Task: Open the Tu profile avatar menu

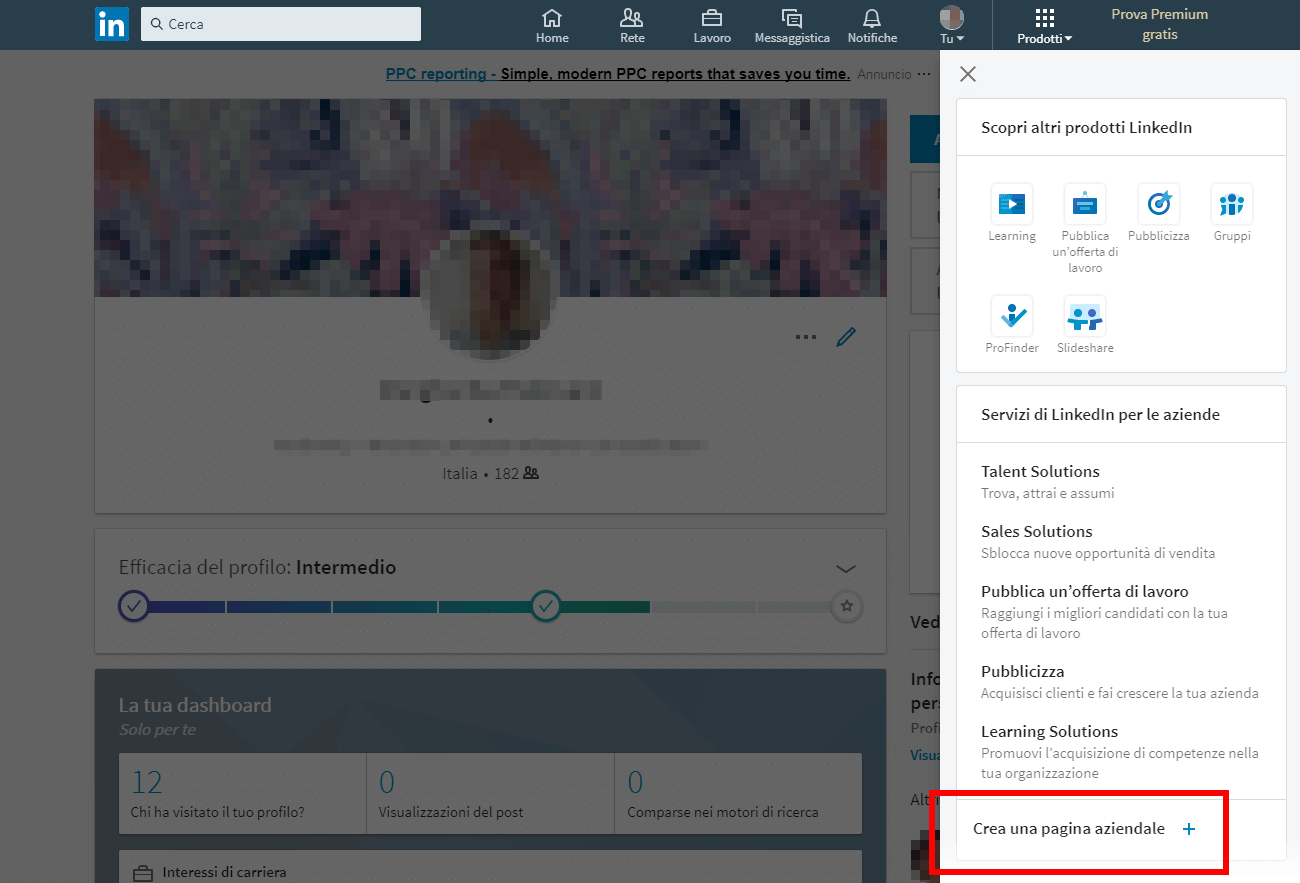Action: 952,26
